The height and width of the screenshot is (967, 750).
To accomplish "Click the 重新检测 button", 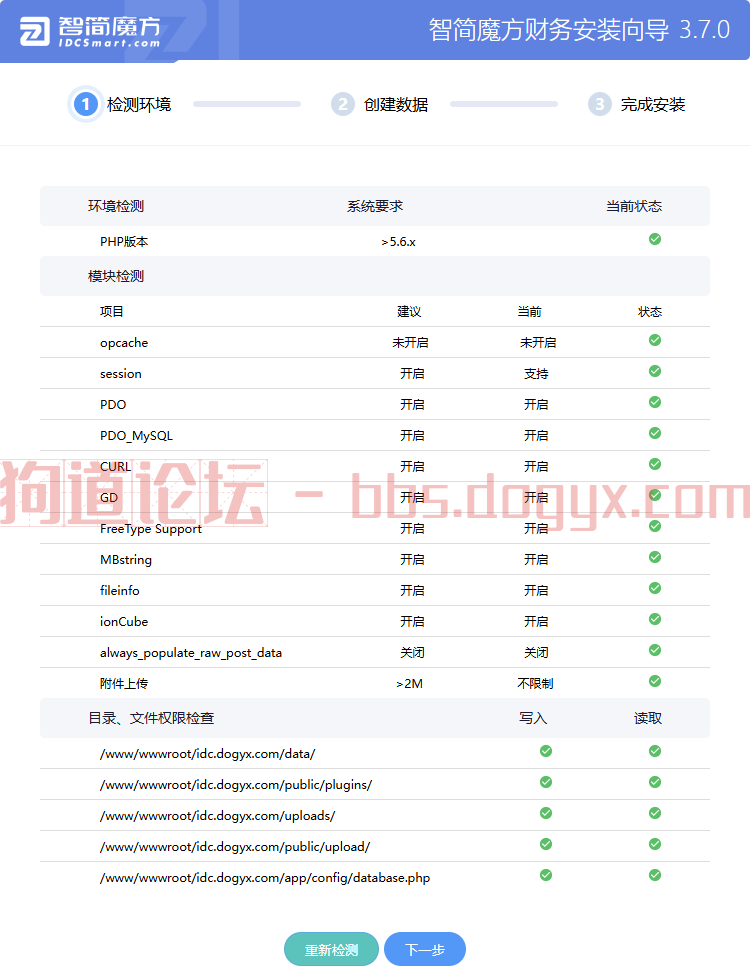I will (331, 950).
